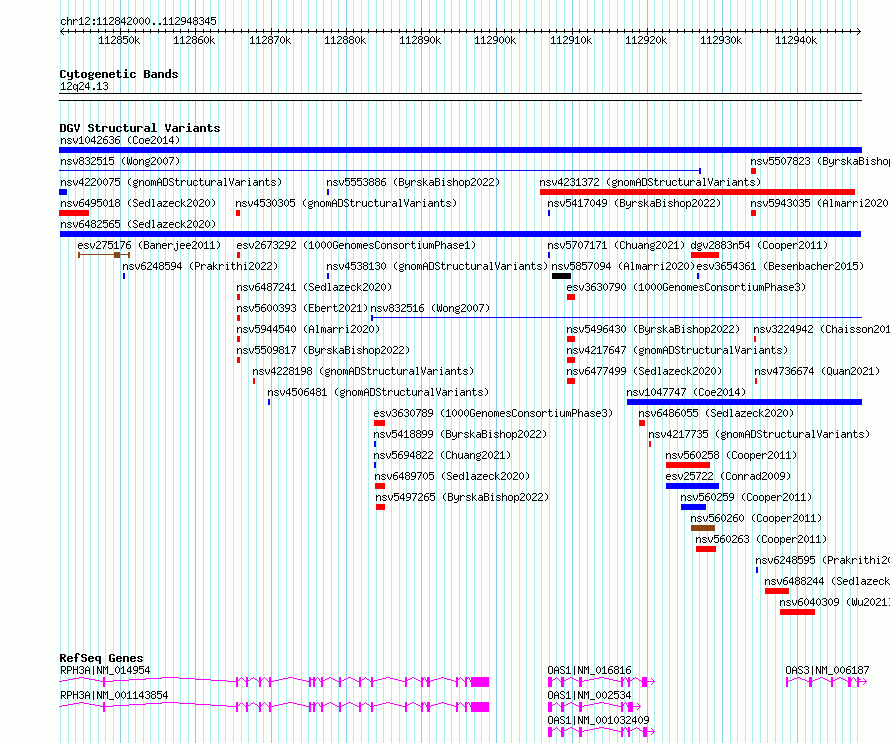Select the nsv832515 (Wong2007) variant label
Screen dimensions: 890x743
(120, 161)
